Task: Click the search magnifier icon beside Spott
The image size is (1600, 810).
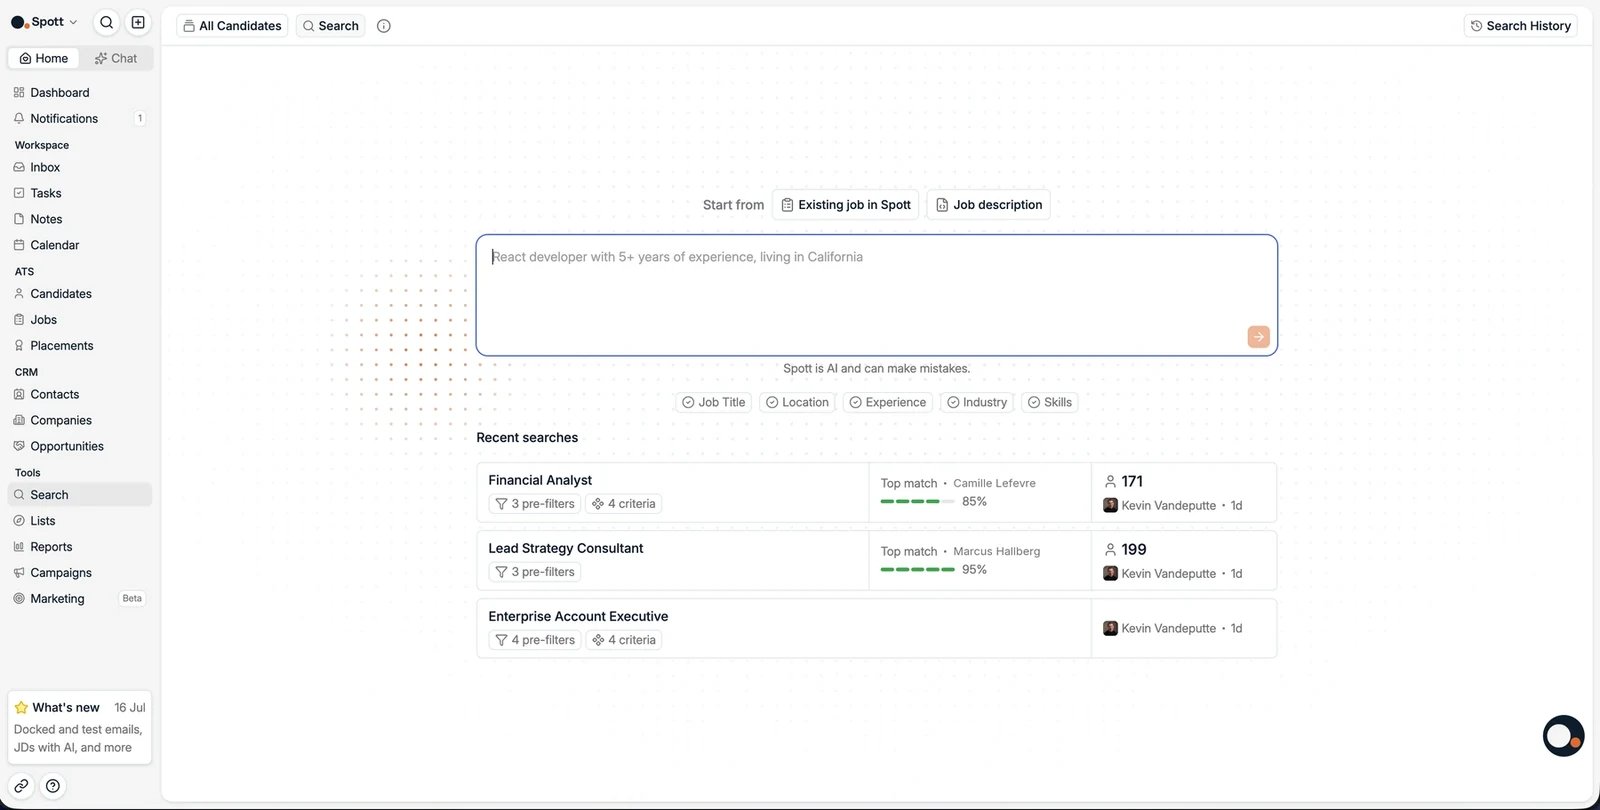Action: pos(107,22)
